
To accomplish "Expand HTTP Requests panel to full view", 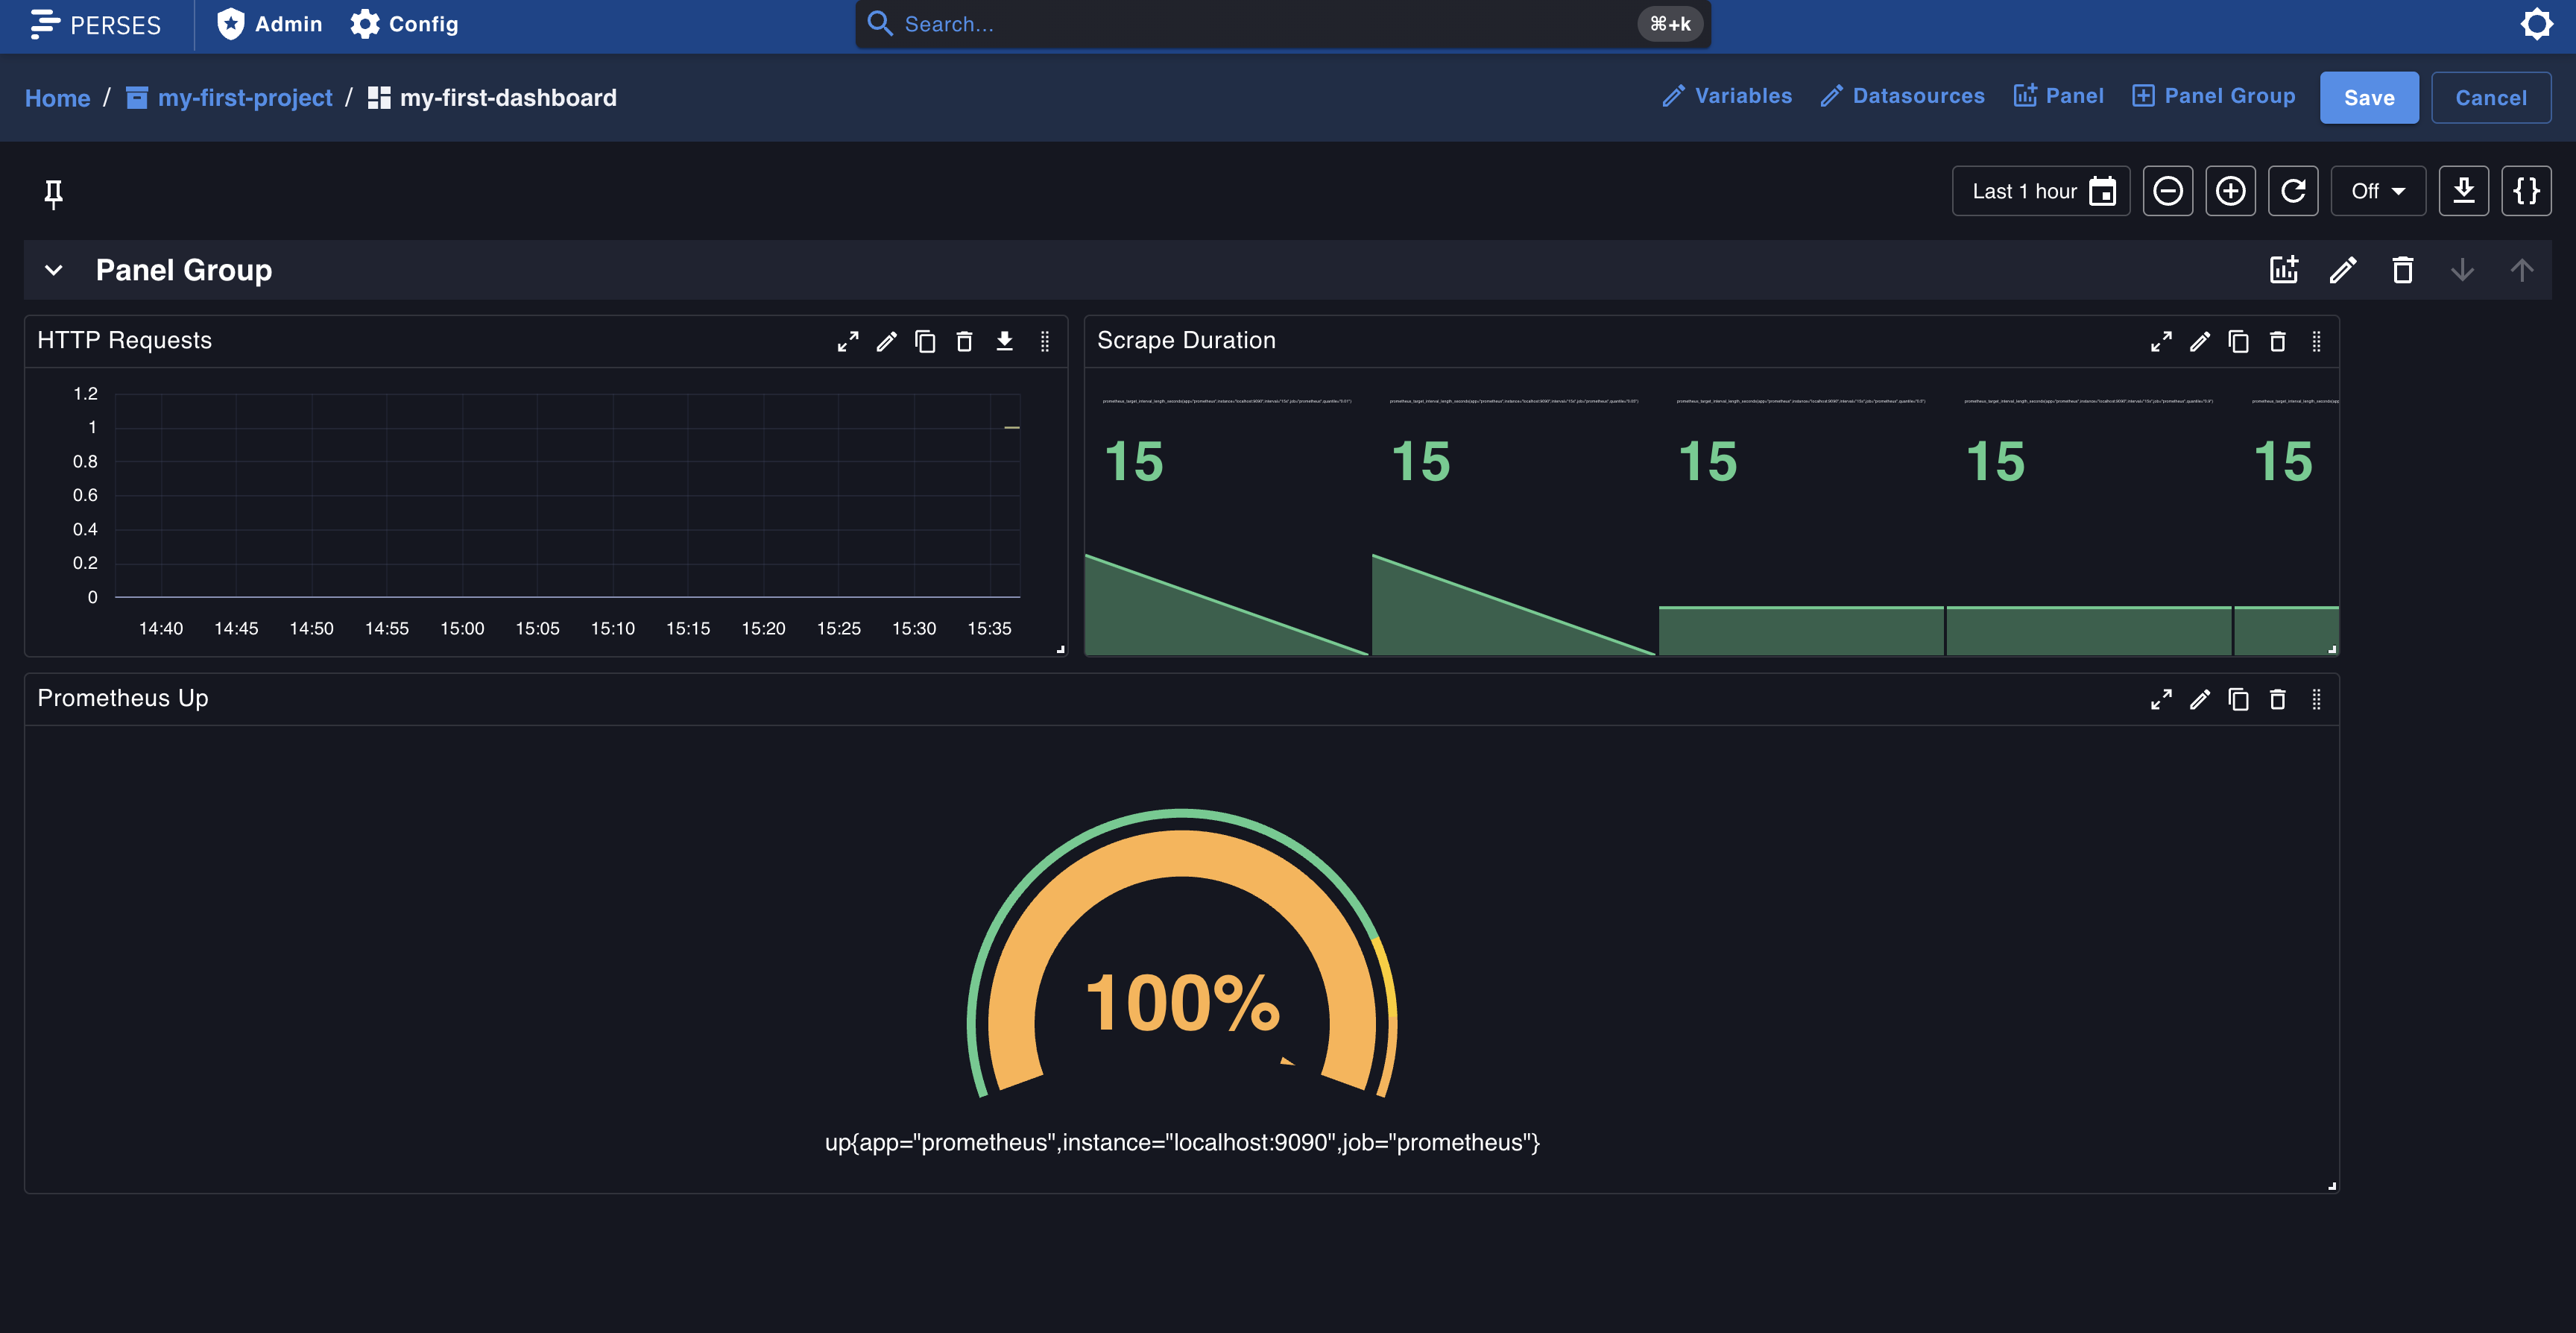I will tap(848, 342).
